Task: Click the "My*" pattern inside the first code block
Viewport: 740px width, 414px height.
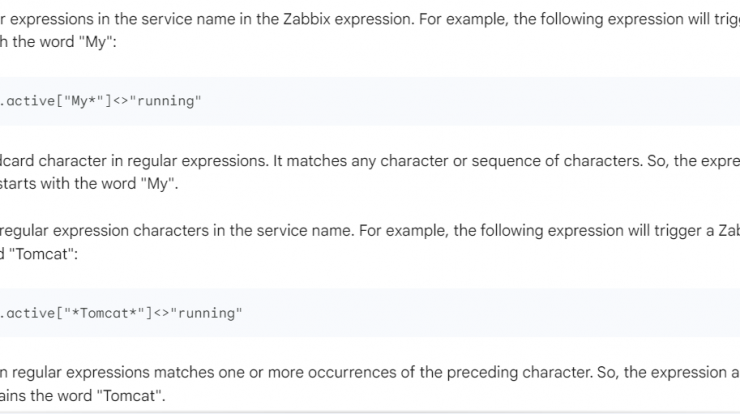Action: coord(84,101)
